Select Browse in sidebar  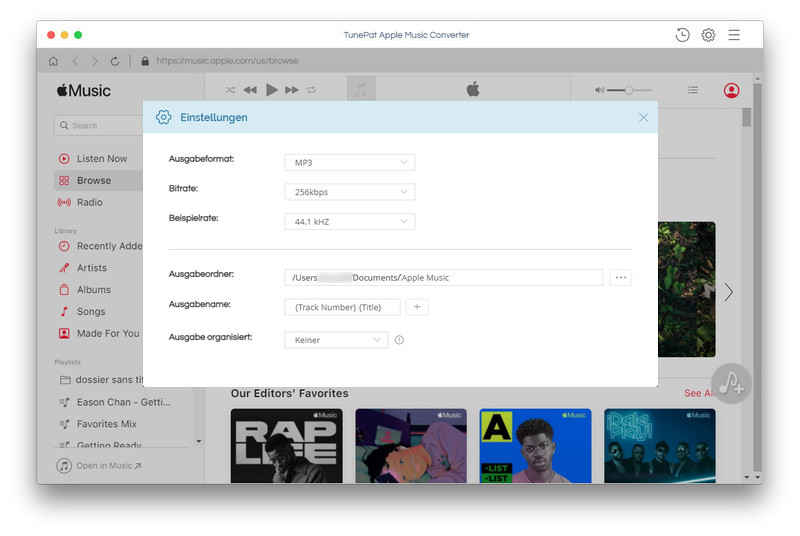[99, 181]
